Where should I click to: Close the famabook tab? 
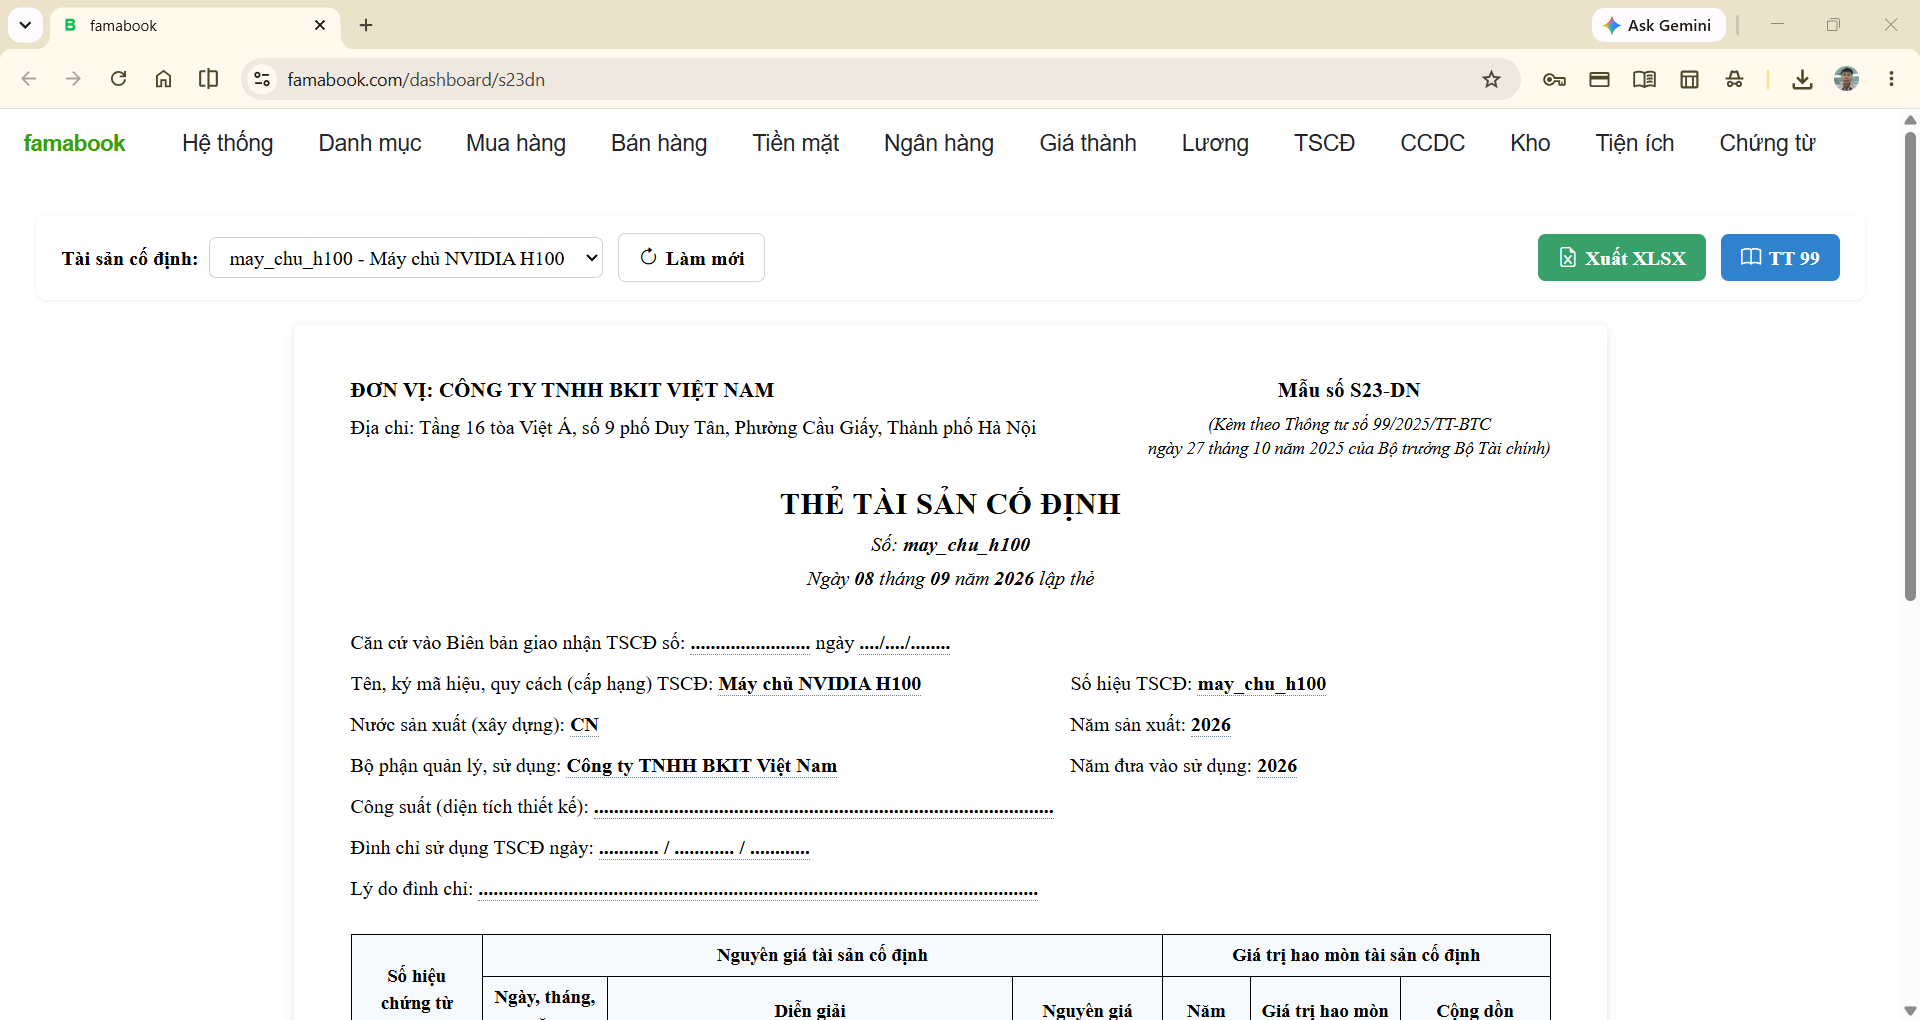[320, 25]
